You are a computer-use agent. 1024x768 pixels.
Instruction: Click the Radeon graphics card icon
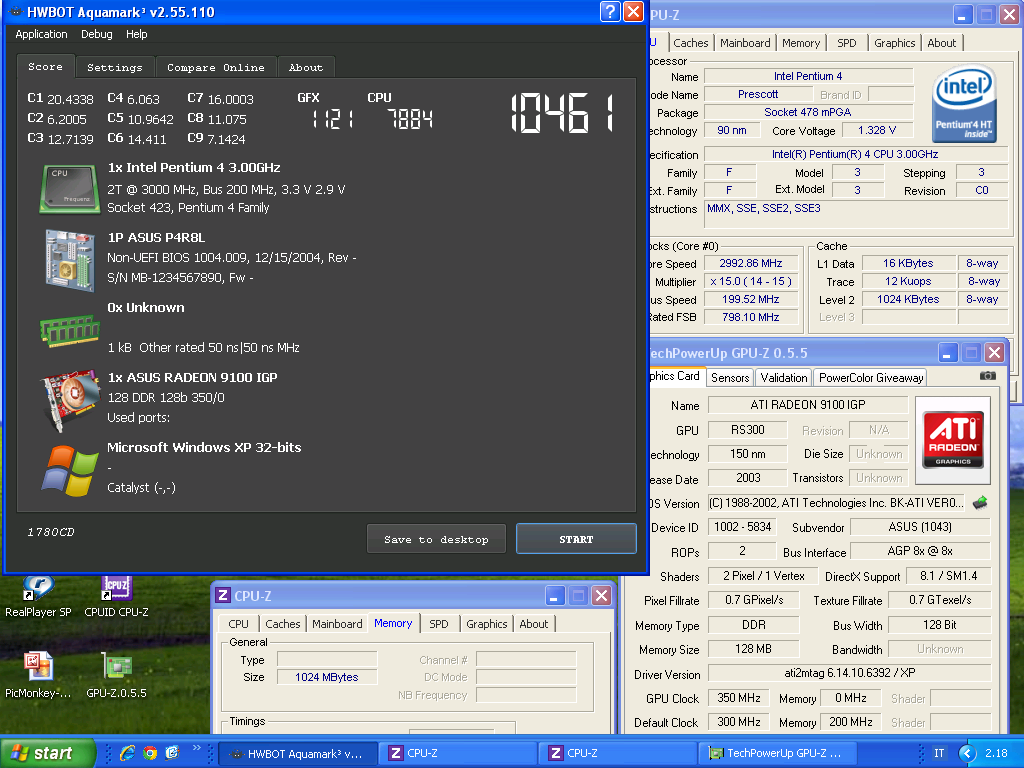[70, 400]
